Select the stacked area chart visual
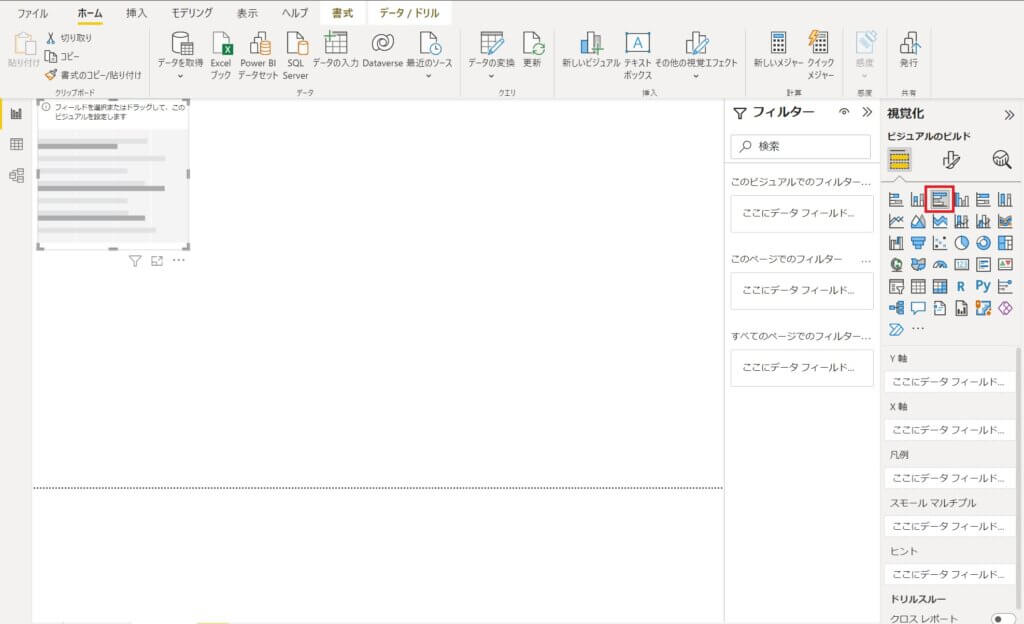The image size is (1024, 624). tap(940, 221)
